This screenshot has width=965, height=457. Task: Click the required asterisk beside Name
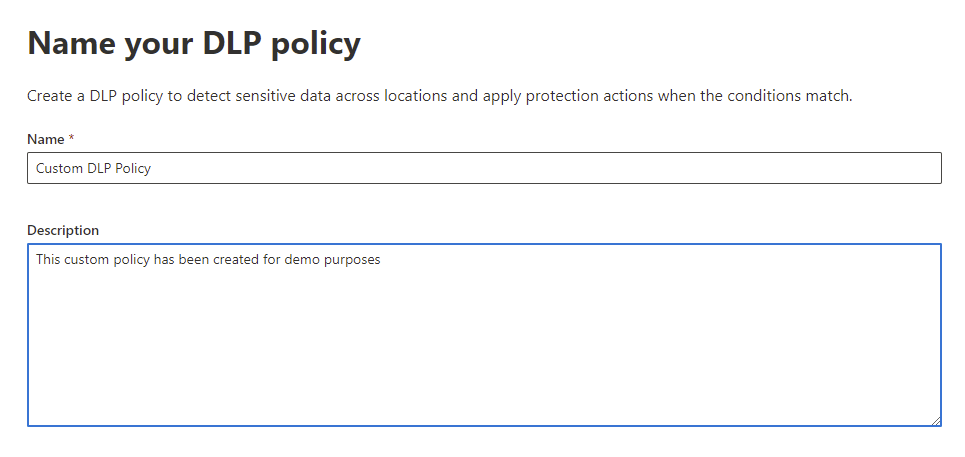click(72, 139)
